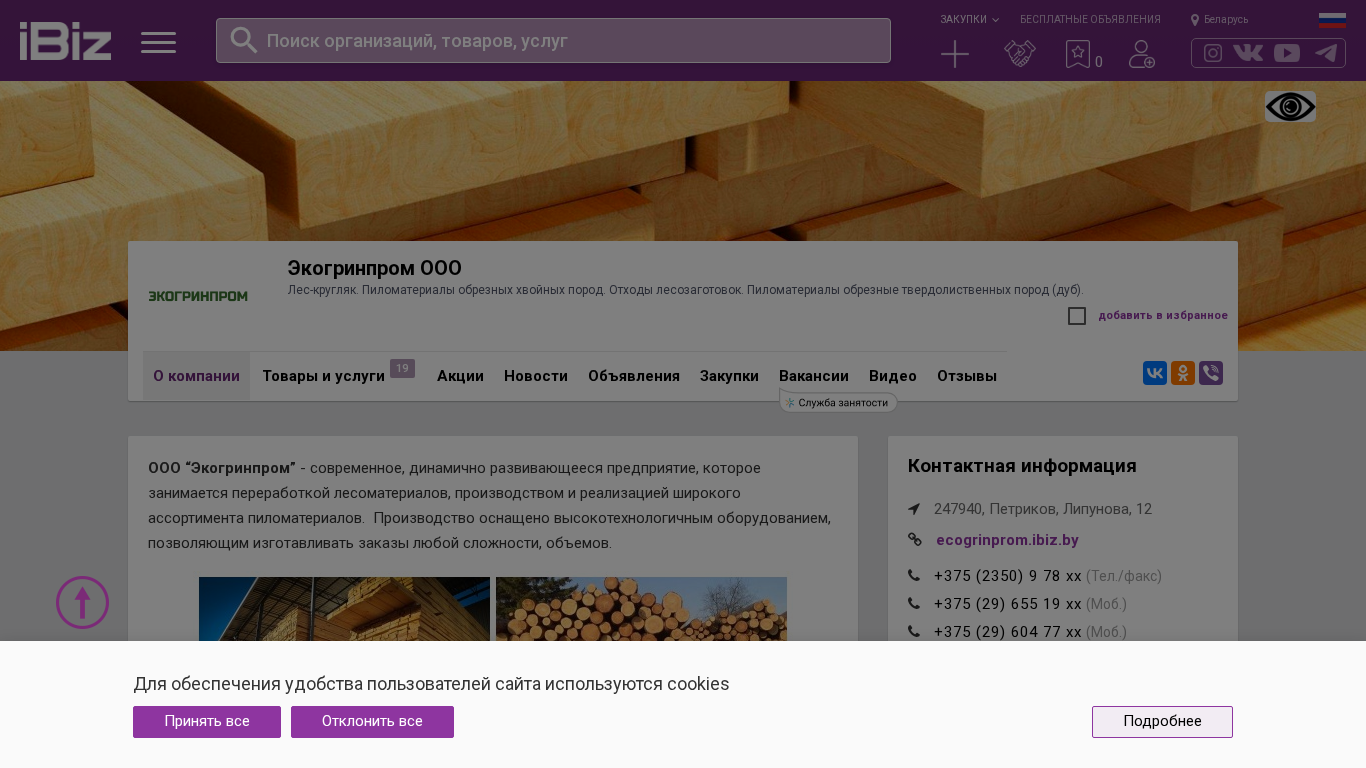Click the favorites counter 0

coord(1099,62)
